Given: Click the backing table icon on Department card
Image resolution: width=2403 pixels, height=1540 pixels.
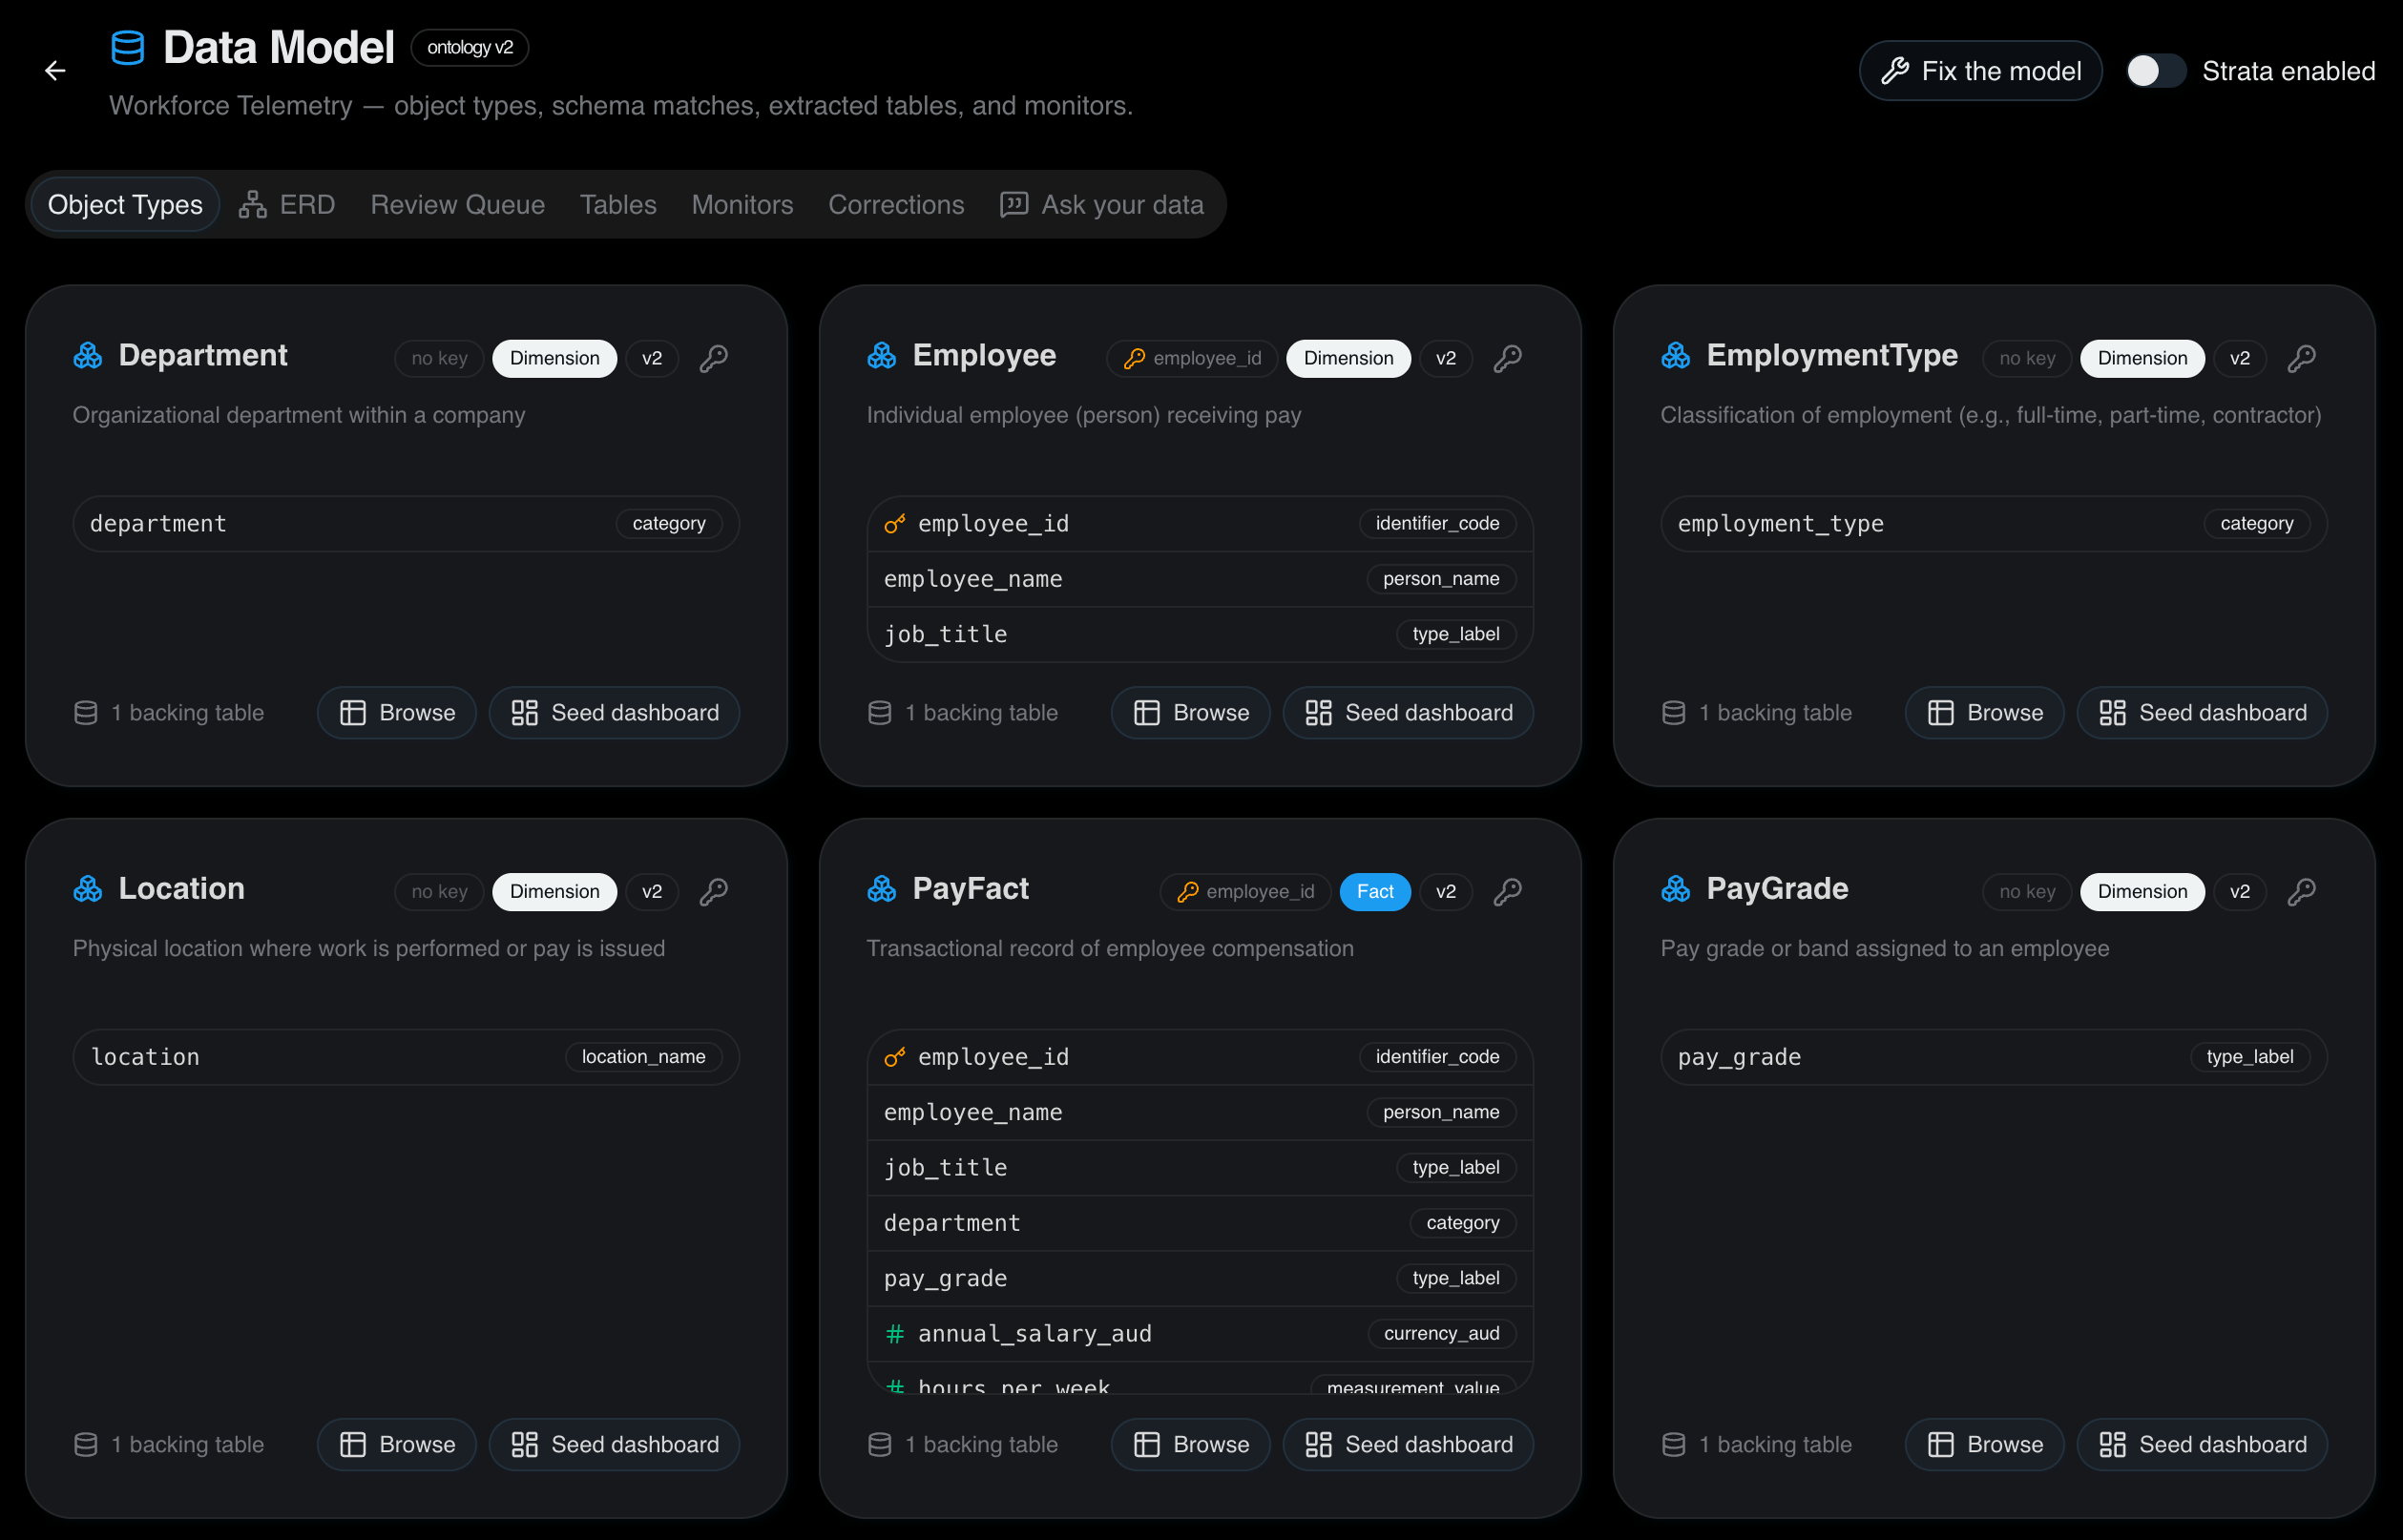Looking at the screenshot, I should (86, 713).
